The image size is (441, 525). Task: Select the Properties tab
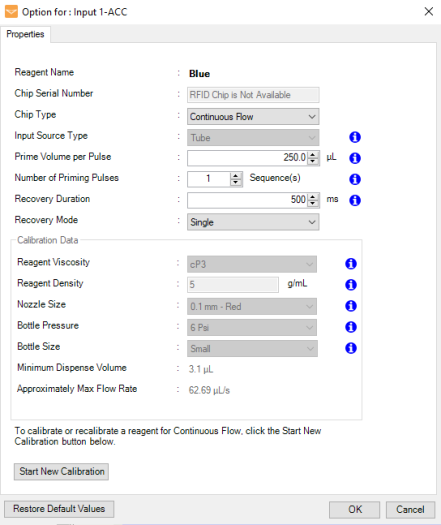point(25,34)
